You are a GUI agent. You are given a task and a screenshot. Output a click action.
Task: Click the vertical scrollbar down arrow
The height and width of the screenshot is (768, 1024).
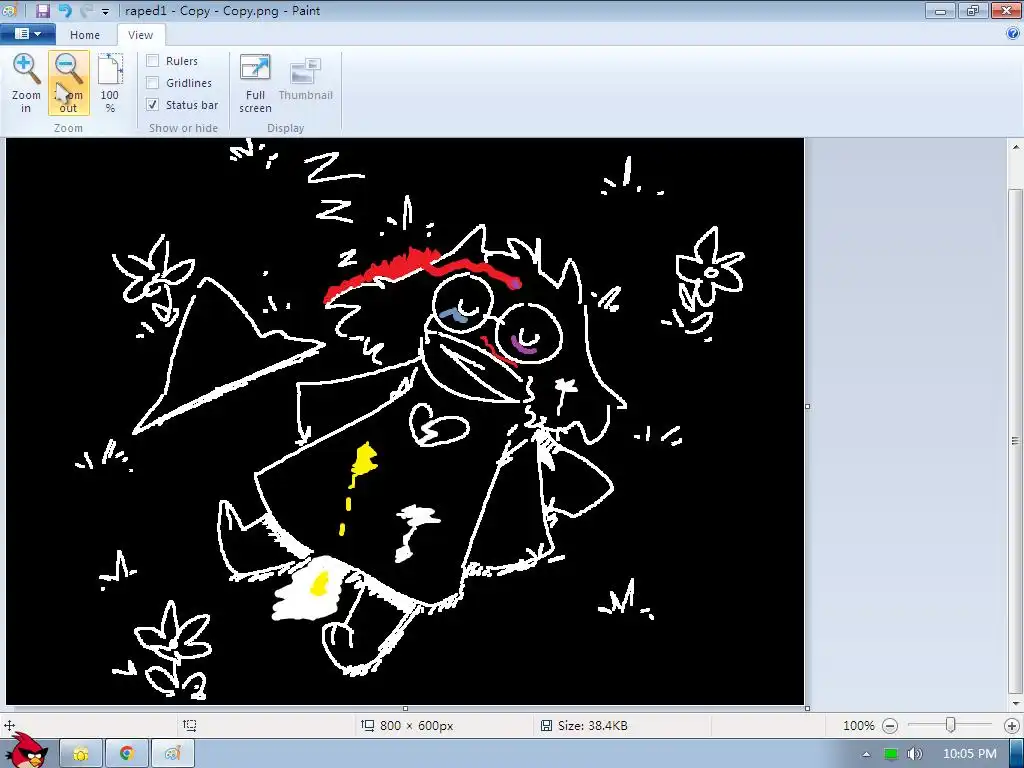(x=1016, y=703)
